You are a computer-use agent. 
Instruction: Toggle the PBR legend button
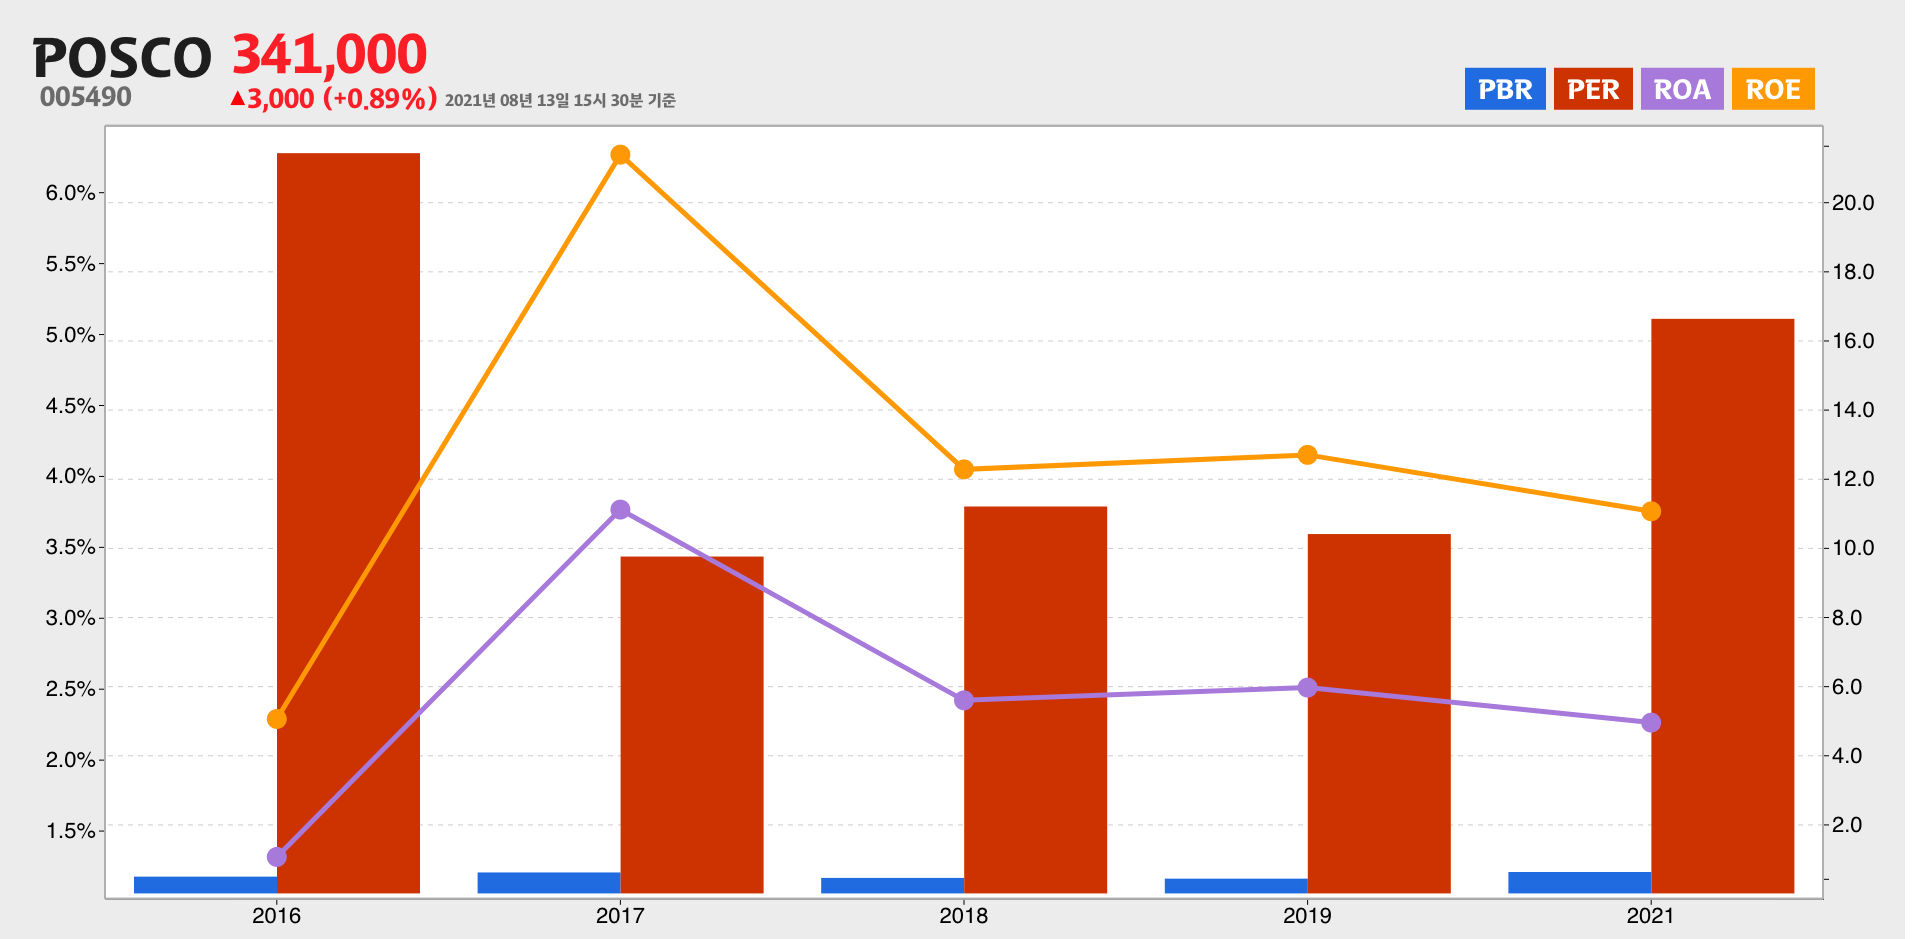[1505, 89]
